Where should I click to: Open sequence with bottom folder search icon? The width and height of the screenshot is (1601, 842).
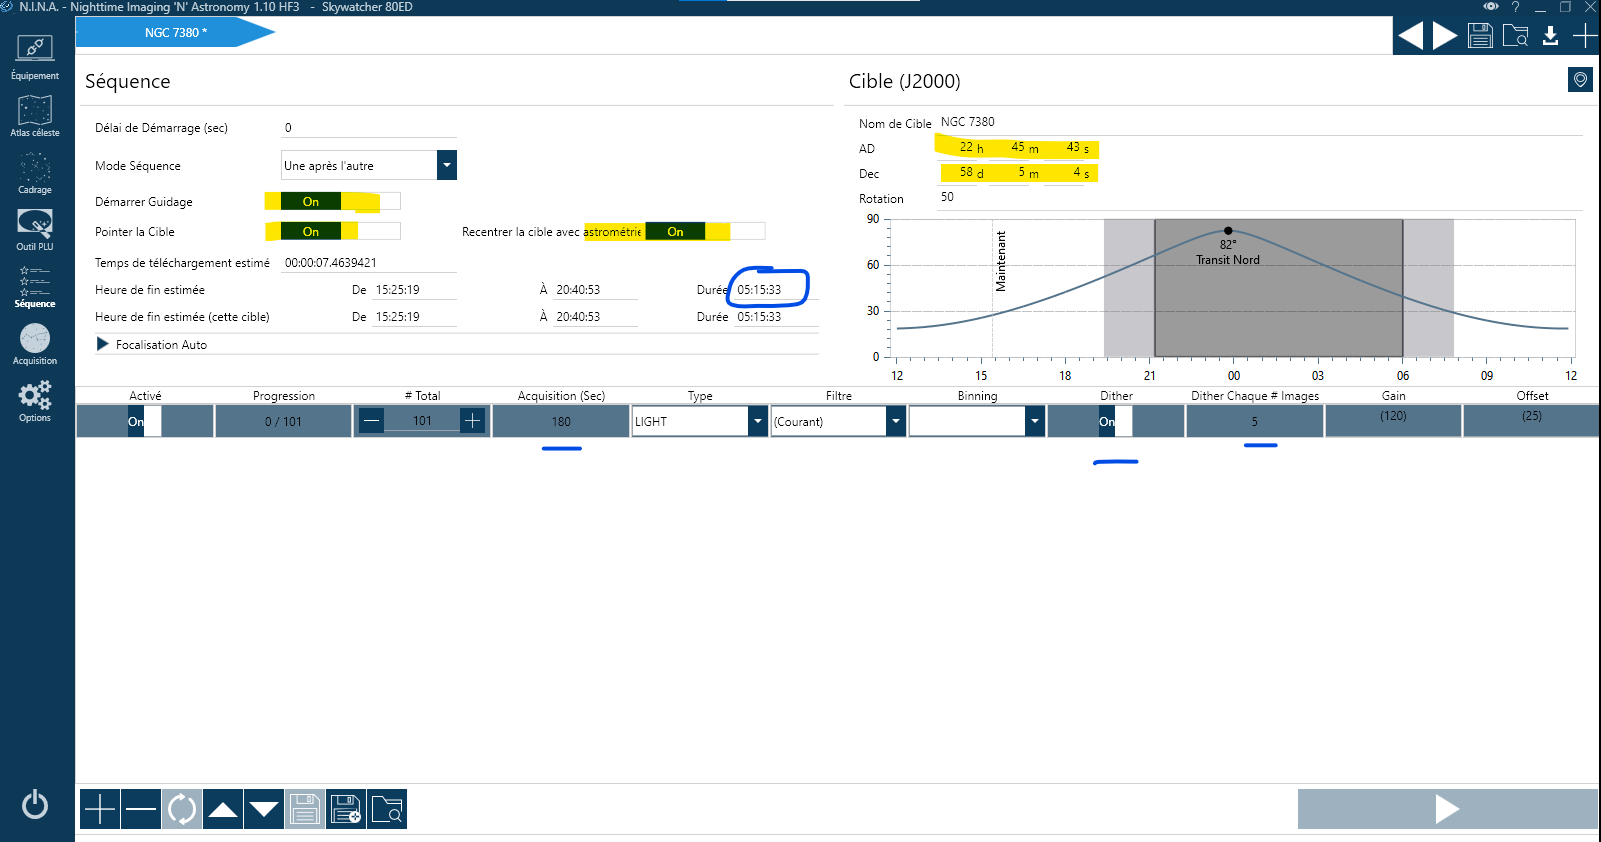pyautogui.click(x=387, y=809)
